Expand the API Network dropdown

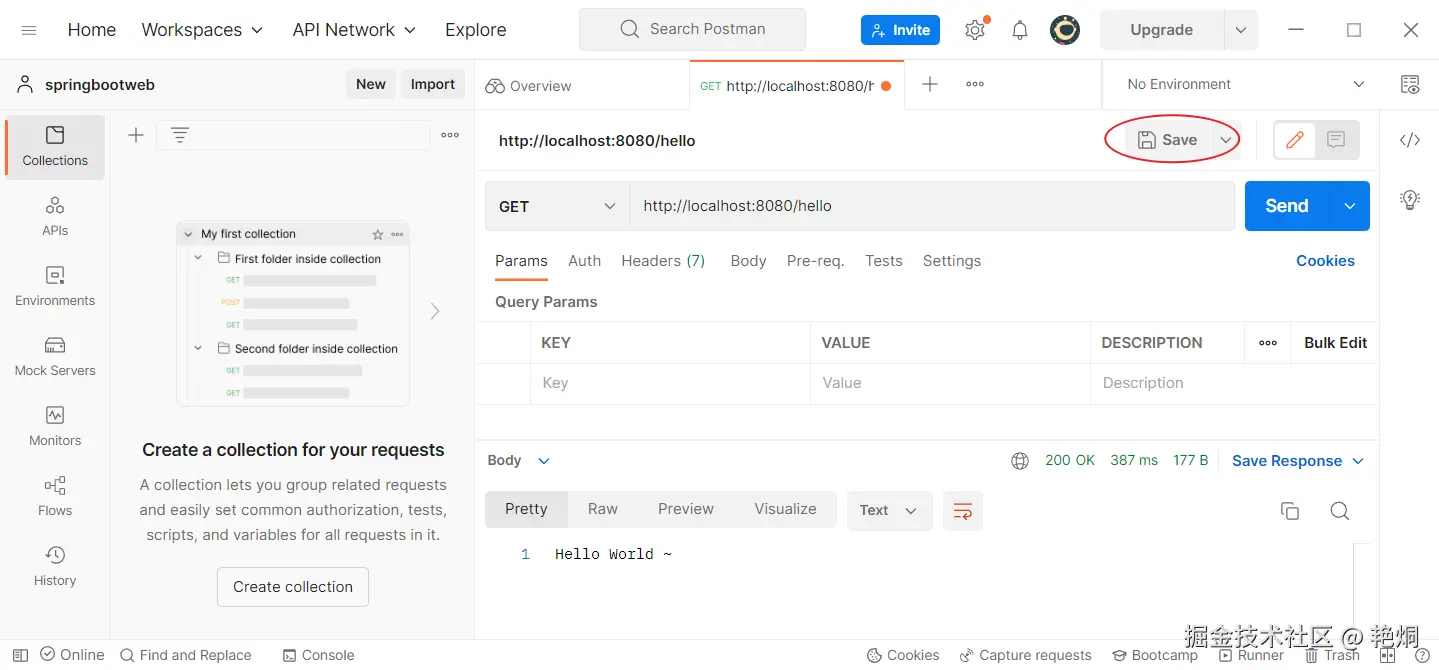[354, 30]
